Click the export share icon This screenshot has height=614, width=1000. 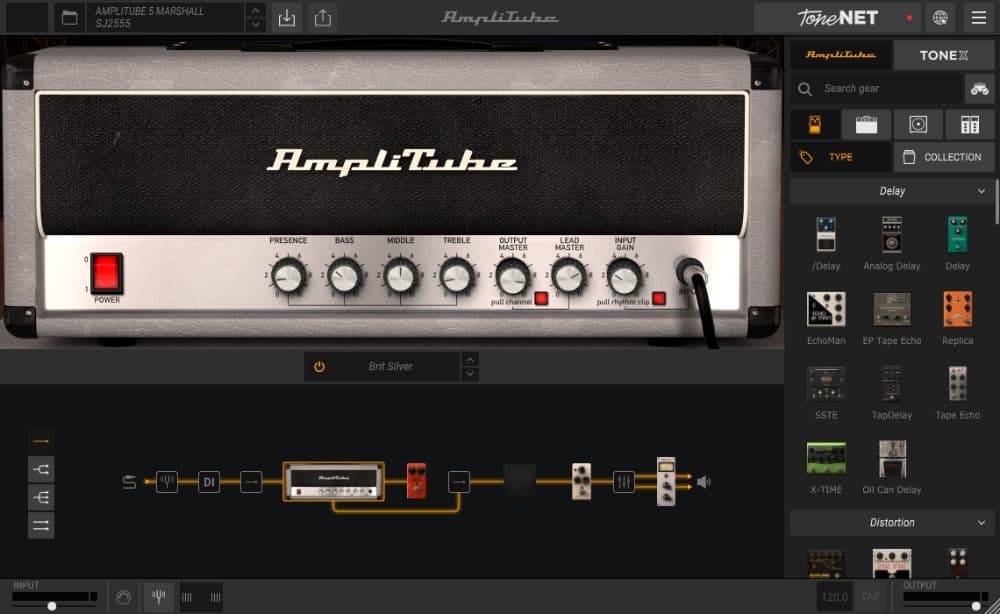pyautogui.click(x=323, y=18)
